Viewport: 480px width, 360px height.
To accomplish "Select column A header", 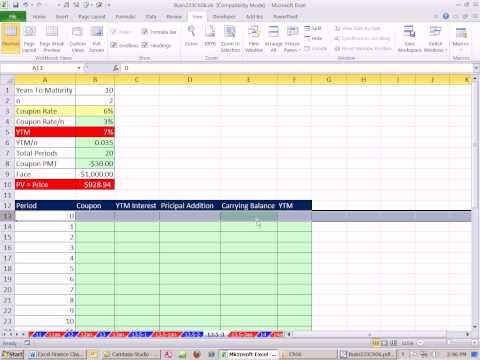I will [x=45, y=79].
